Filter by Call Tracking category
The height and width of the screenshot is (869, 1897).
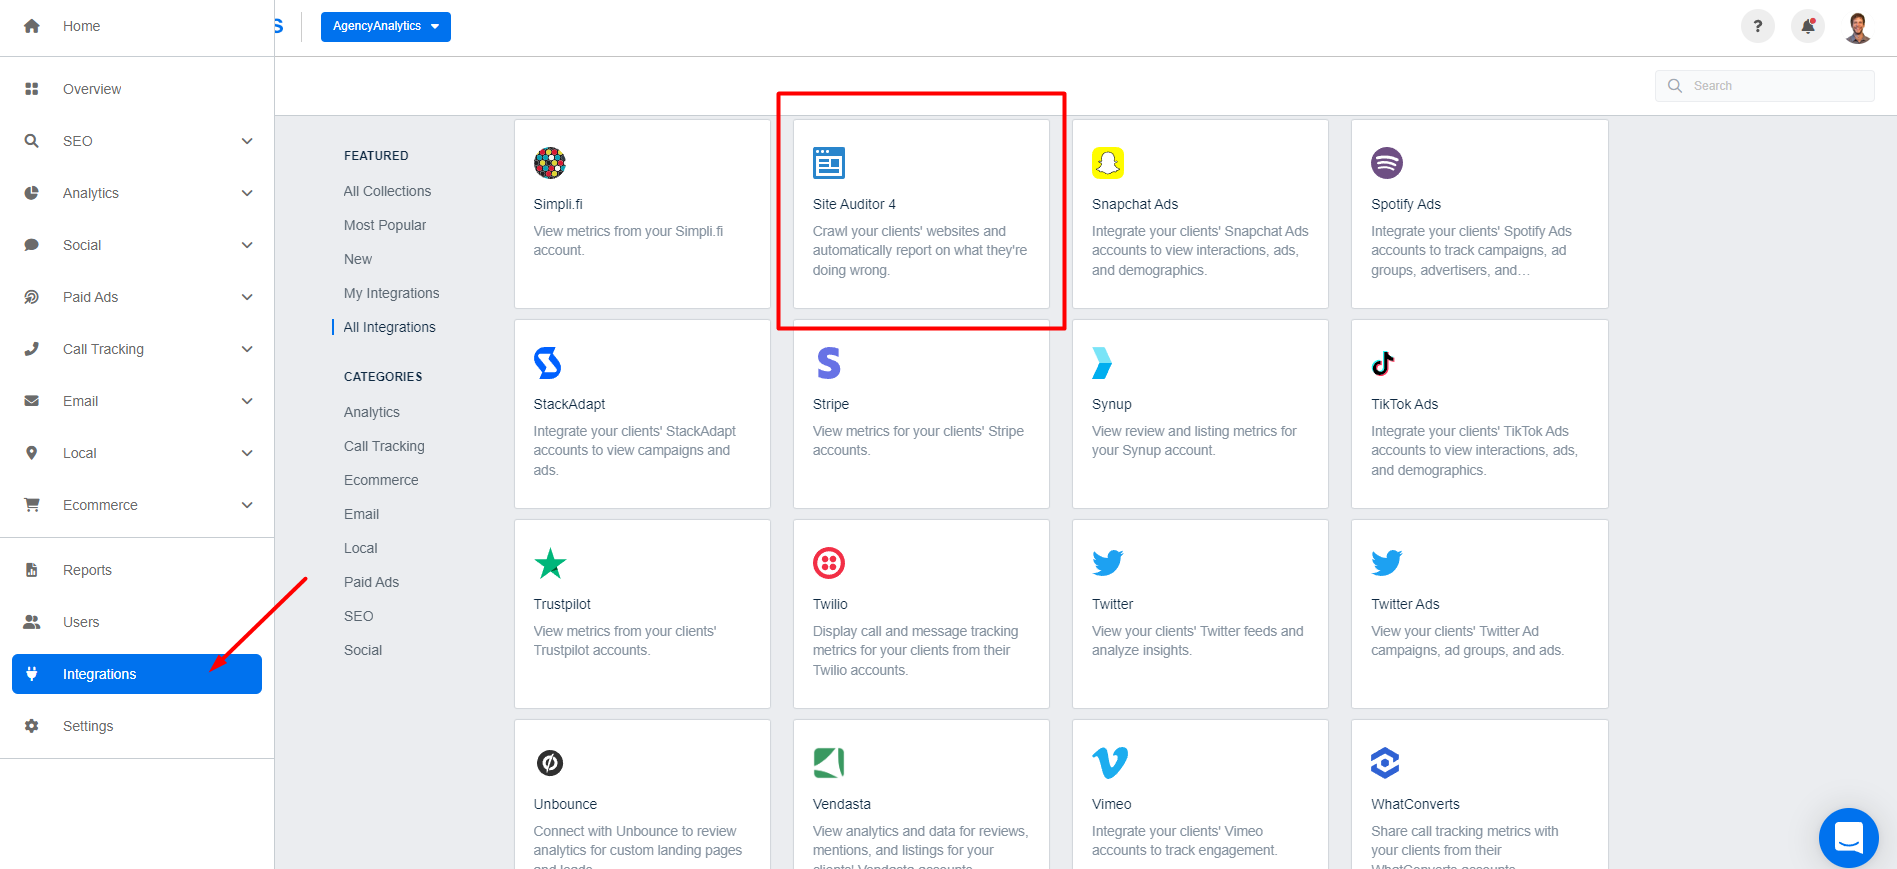tap(384, 446)
